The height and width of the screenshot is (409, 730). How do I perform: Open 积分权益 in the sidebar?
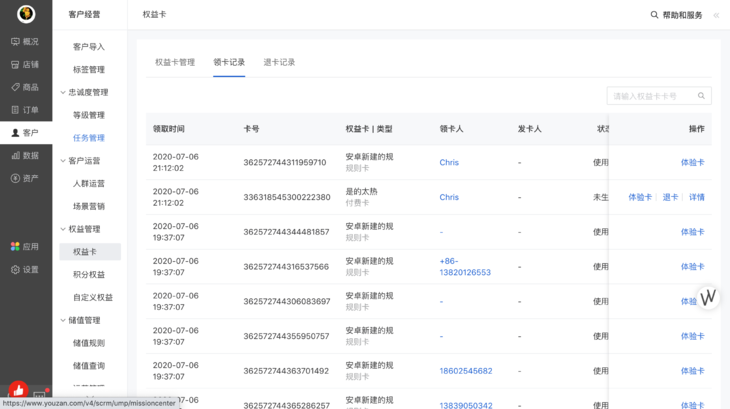[x=89, y=275]
